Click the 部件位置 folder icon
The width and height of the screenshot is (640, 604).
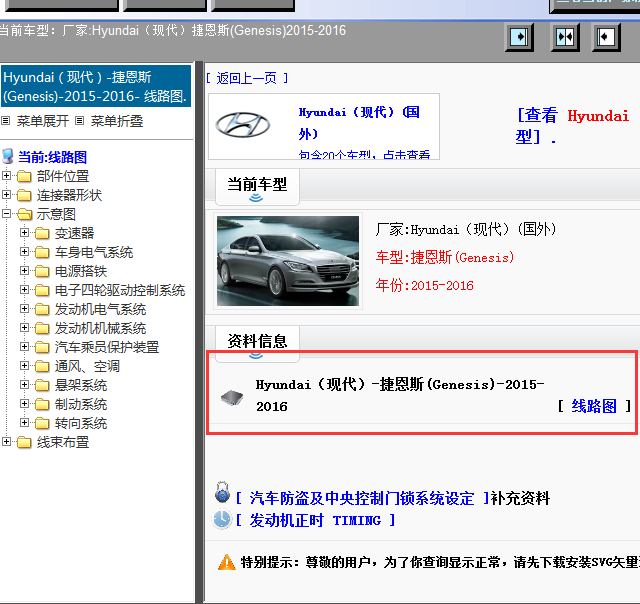[24, 176]
